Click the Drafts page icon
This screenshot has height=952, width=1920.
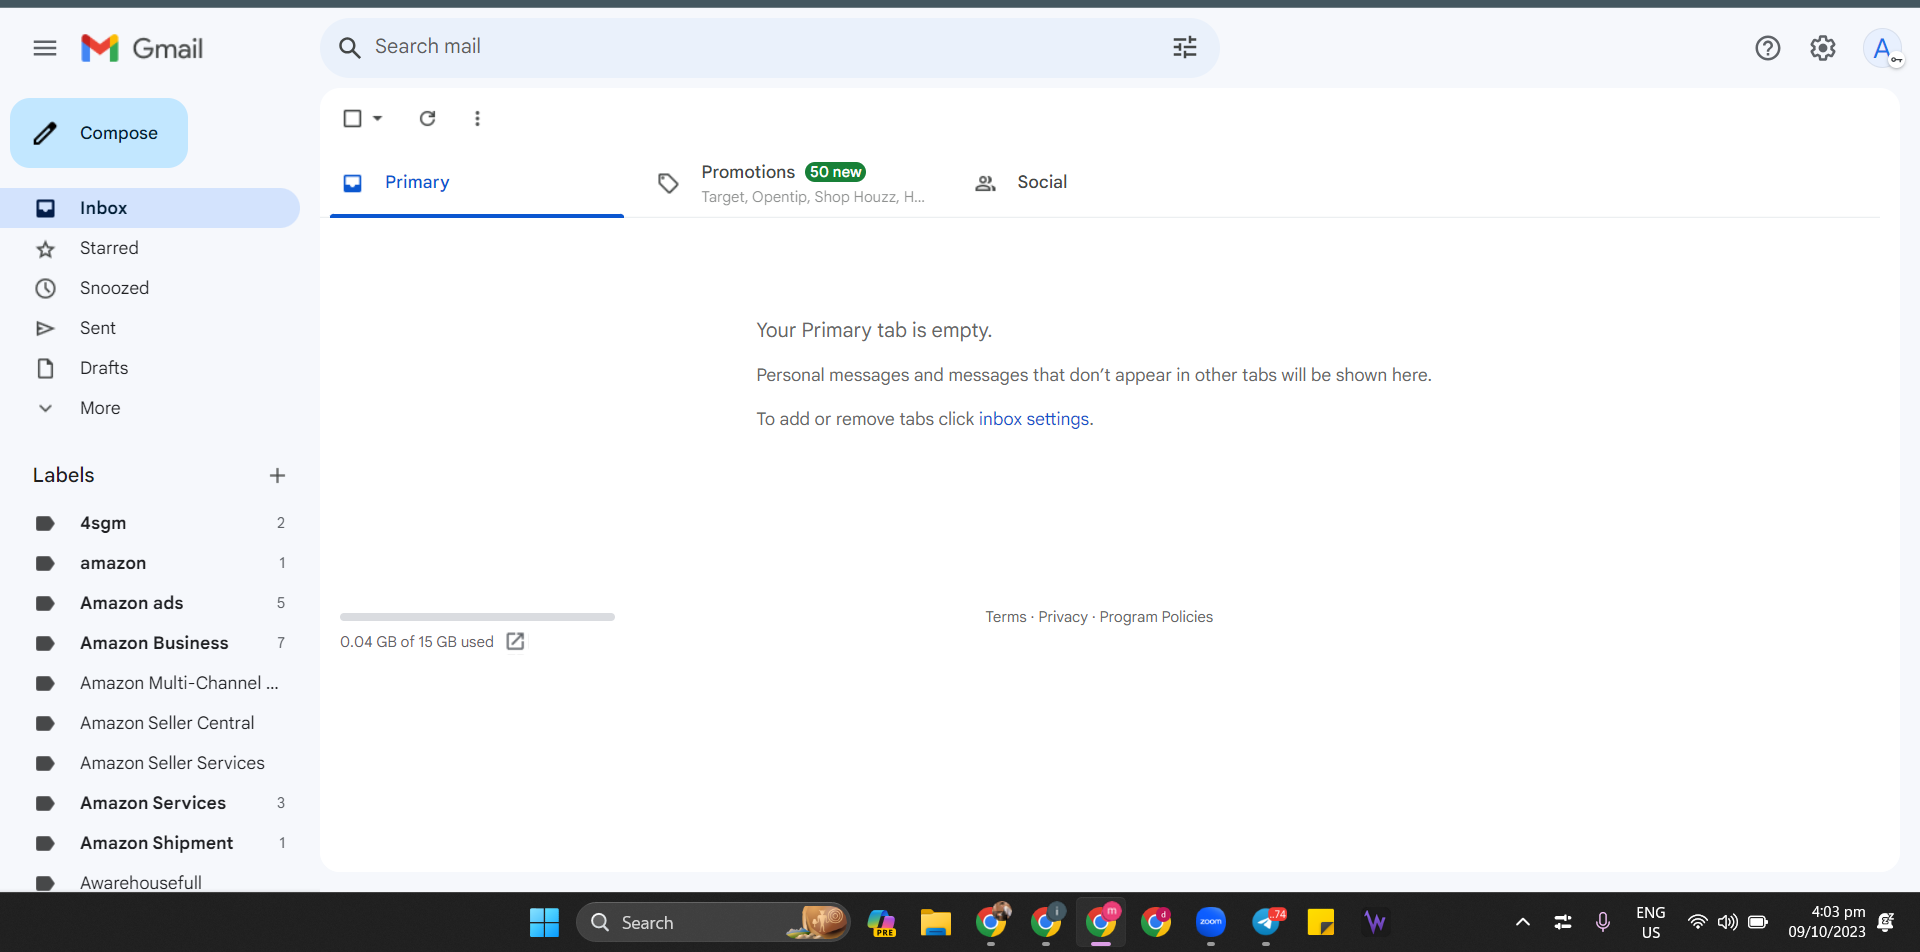(45, 368)
